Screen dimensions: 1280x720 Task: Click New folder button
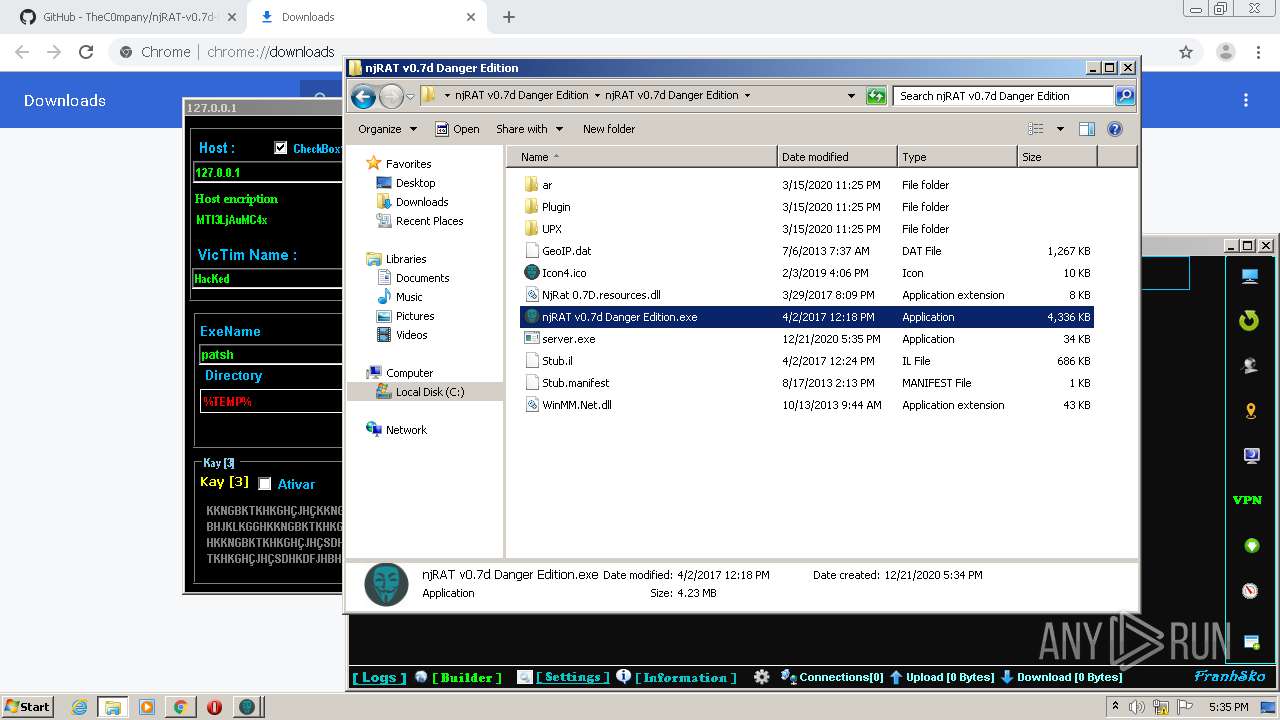click(x=609, y=129)
